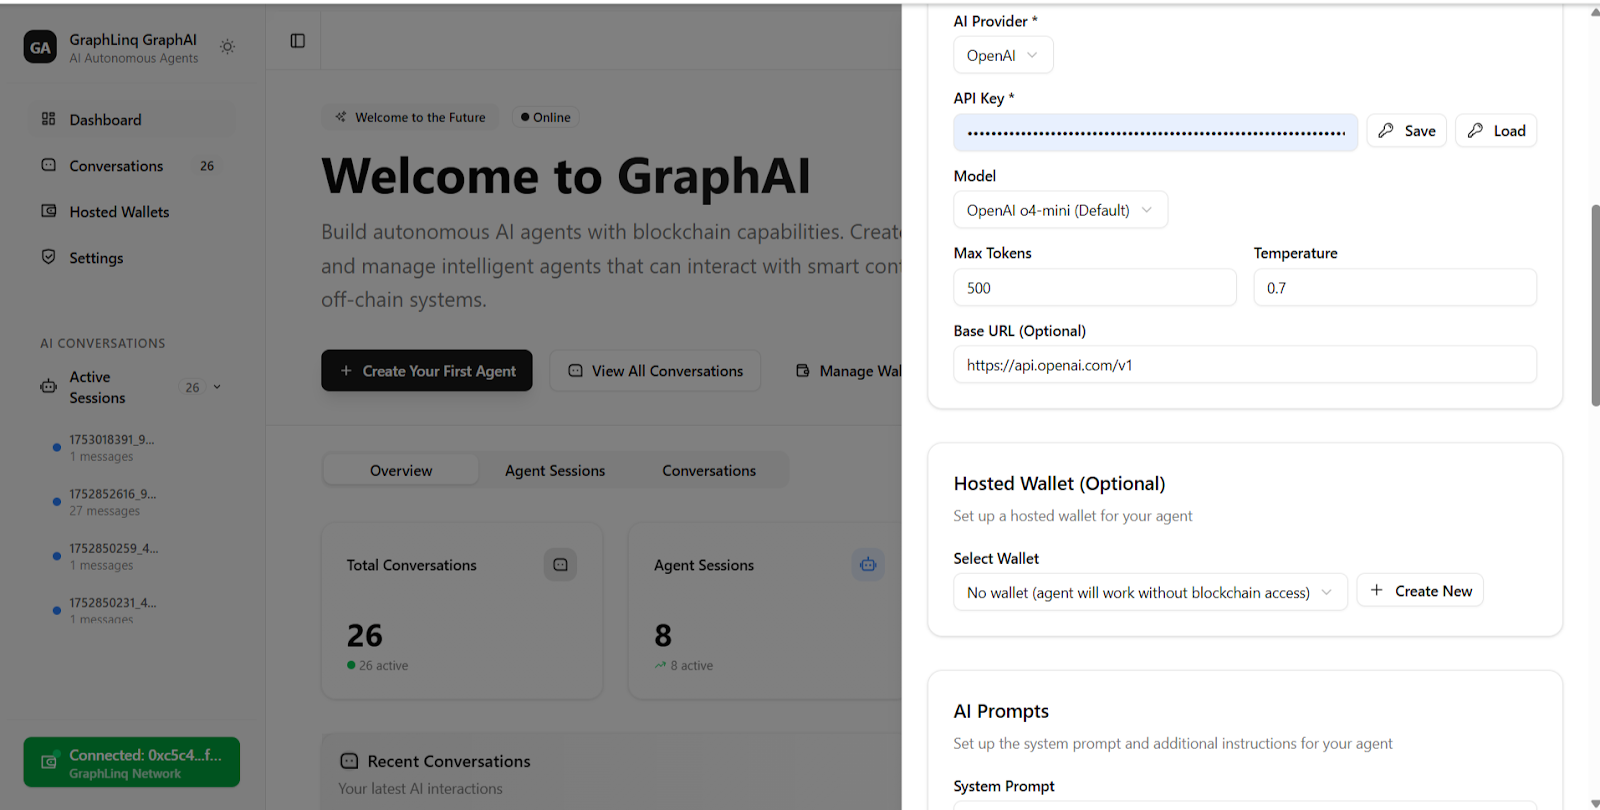Click the Temperature field
Screen dimensions: 1600x810
click(x=1395, y=288)
